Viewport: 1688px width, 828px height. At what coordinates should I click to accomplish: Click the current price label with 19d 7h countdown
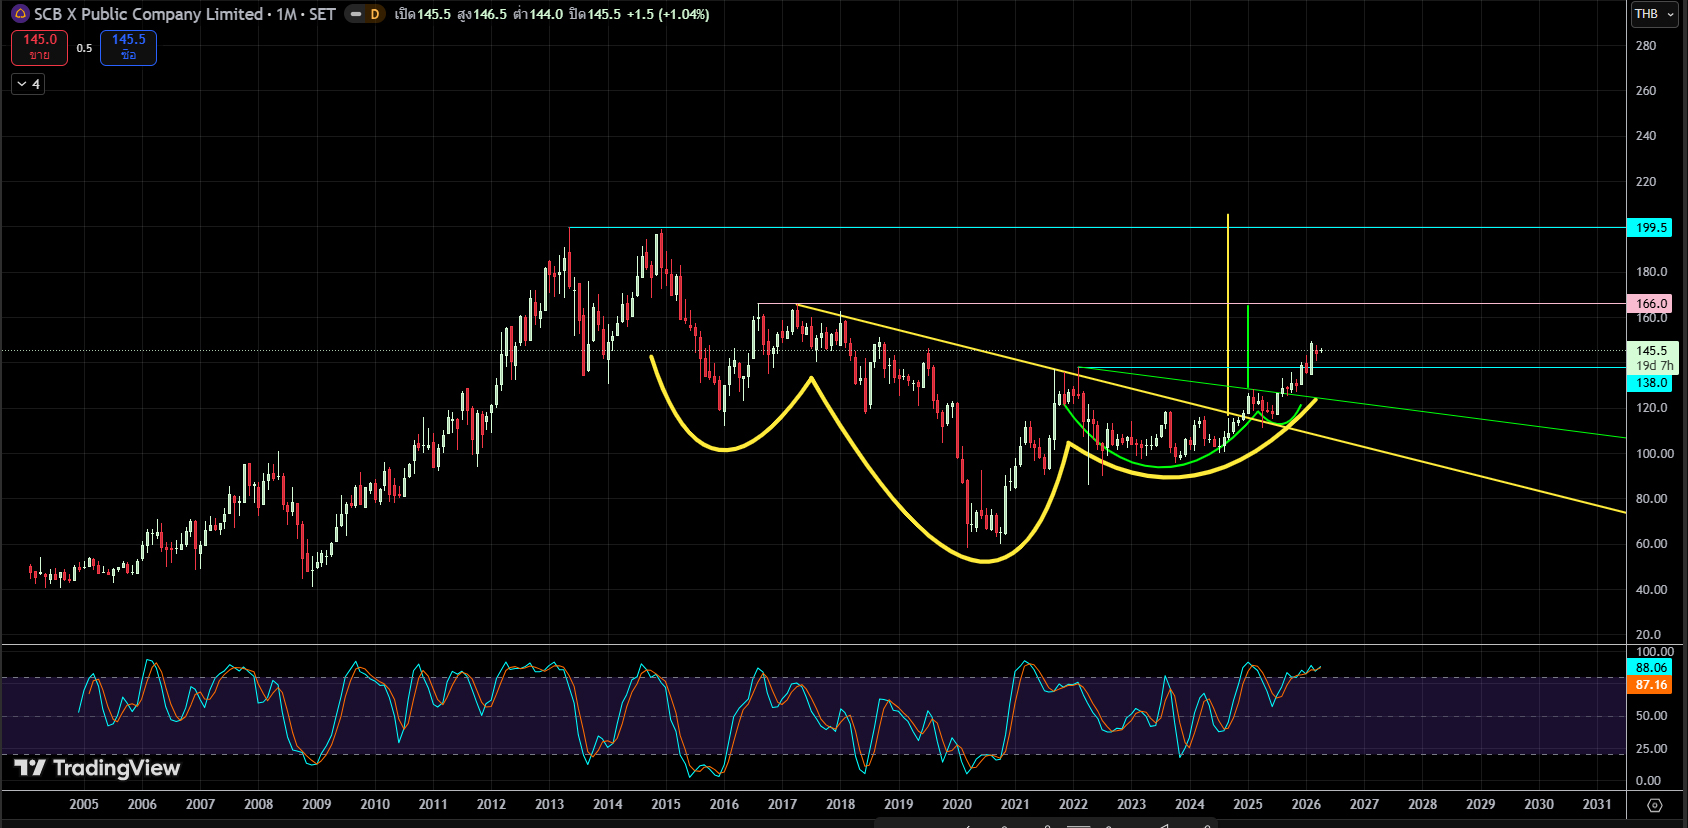1652,358
